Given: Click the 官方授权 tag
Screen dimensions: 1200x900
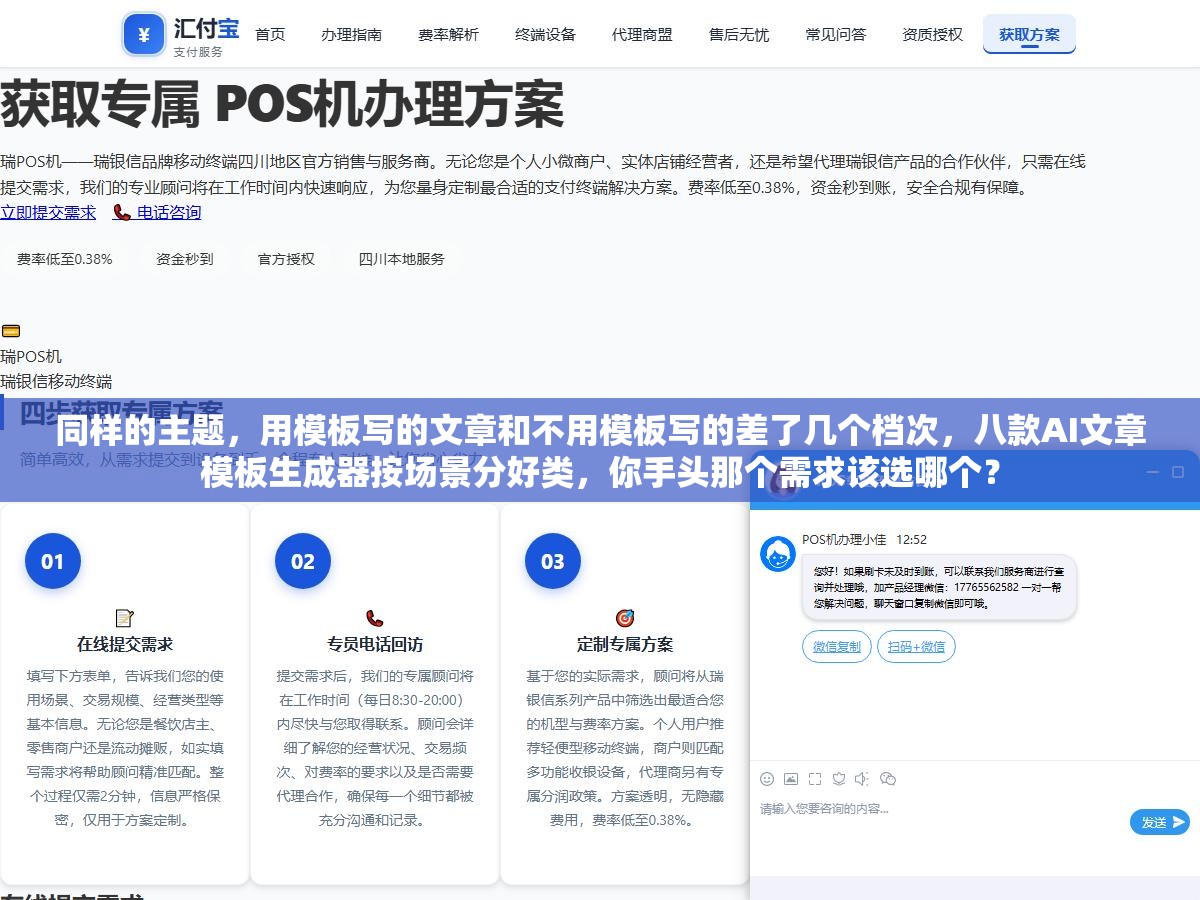Looking at the screenshot, I should click(x=286, y=259).
